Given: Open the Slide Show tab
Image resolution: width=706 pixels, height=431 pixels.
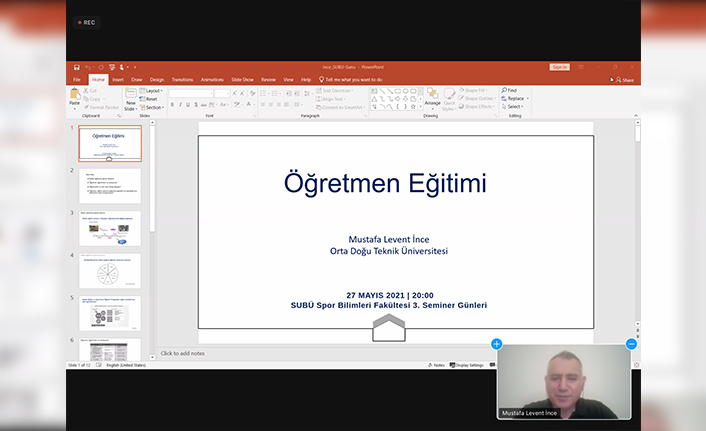Looking at the screenshot, I should [242, 79].
